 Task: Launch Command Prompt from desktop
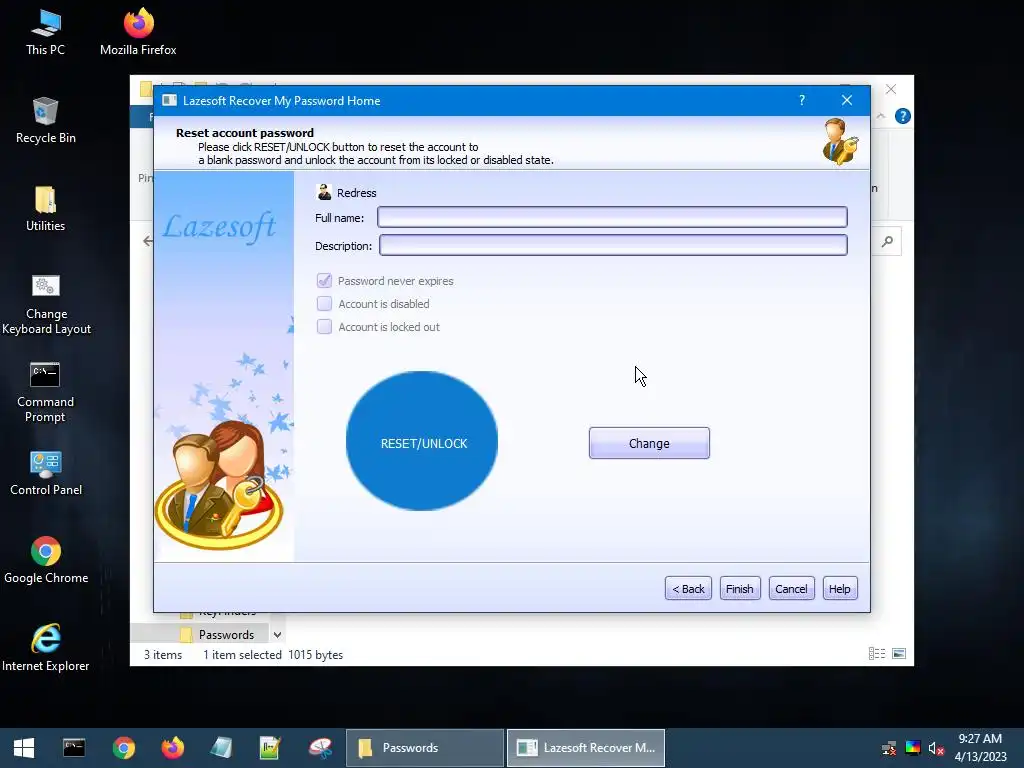tap(45, 392)
